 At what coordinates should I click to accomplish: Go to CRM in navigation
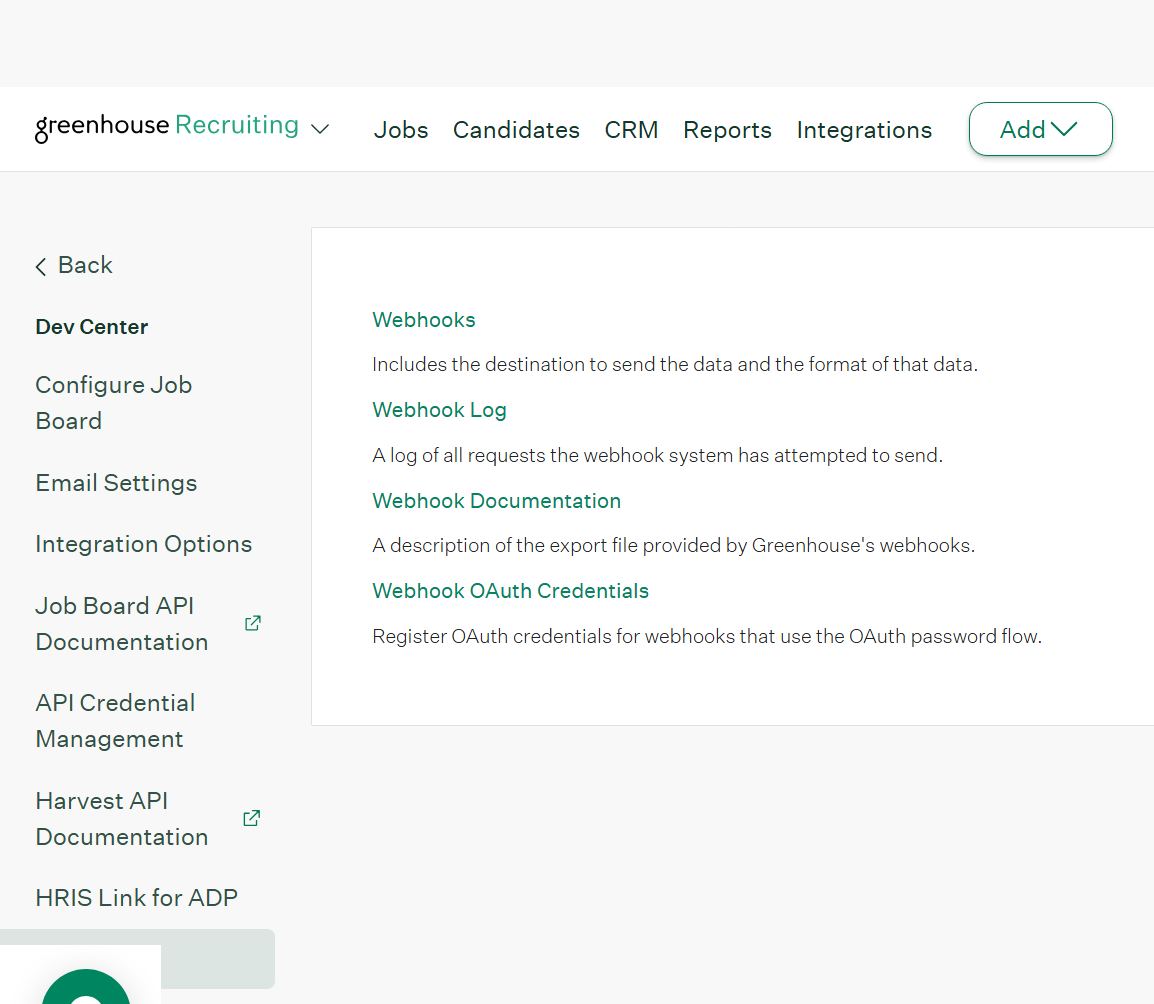tap(631, 130)
